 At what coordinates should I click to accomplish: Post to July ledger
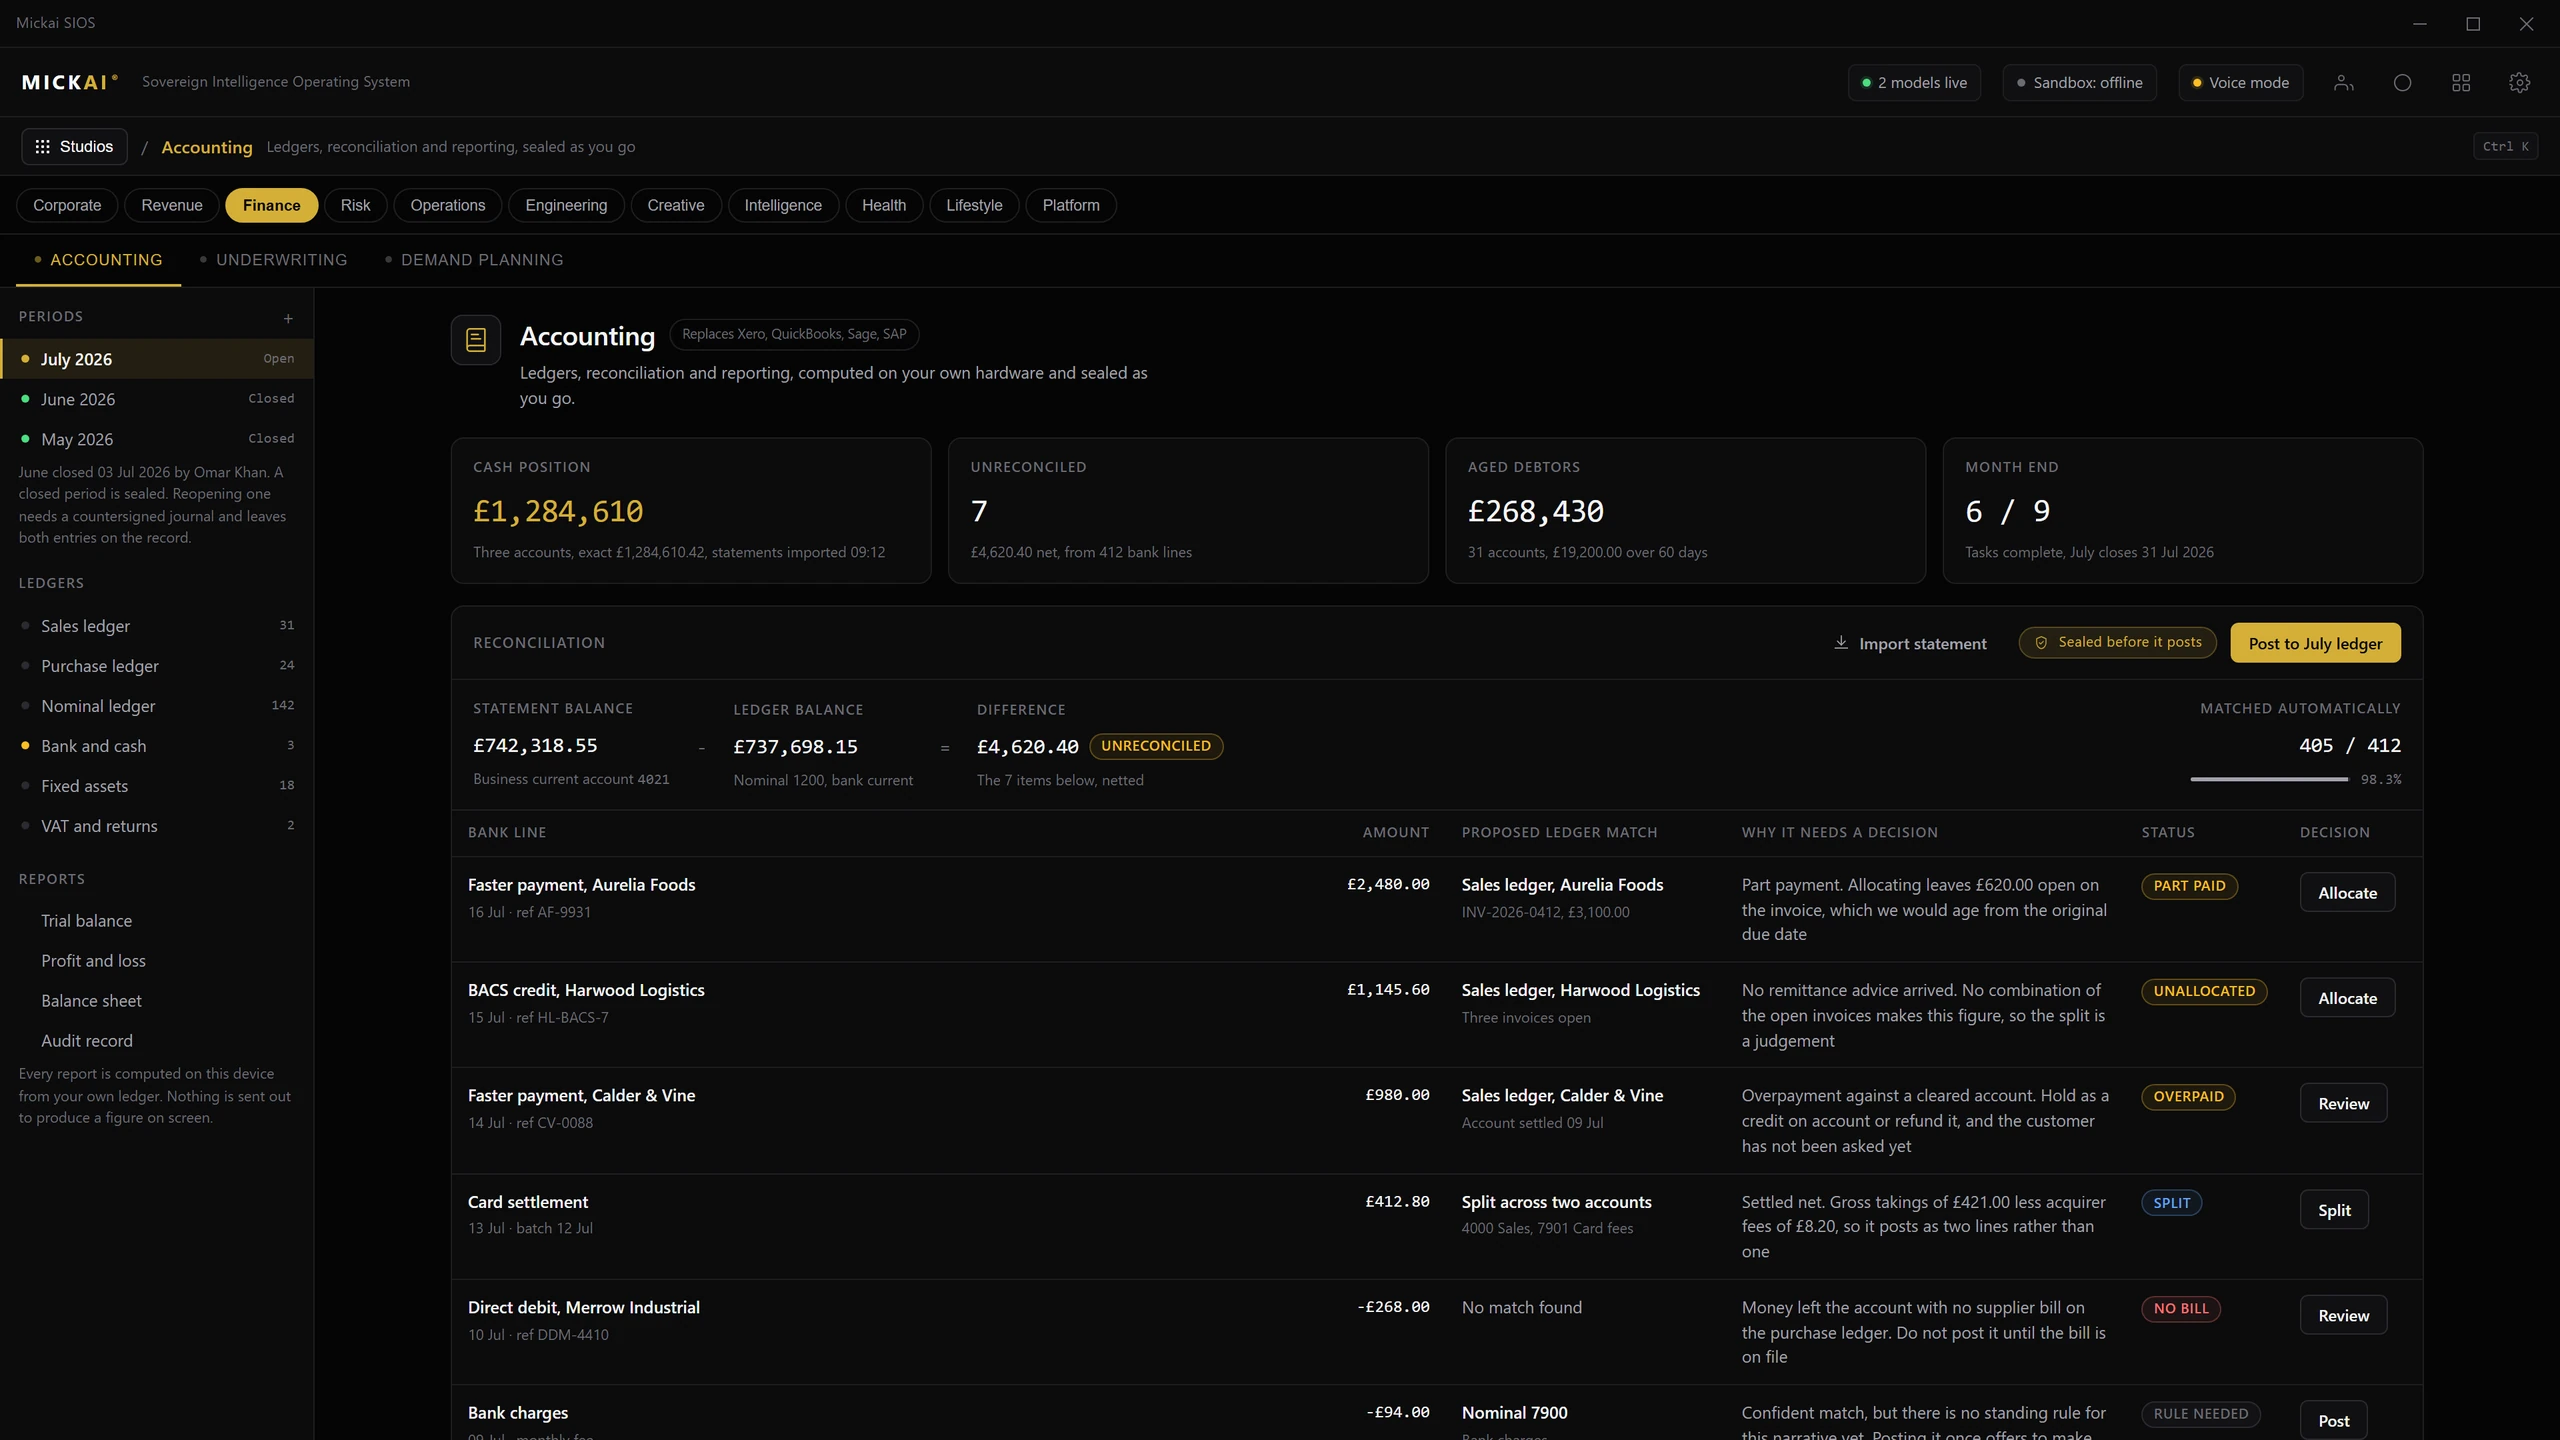2315,643
